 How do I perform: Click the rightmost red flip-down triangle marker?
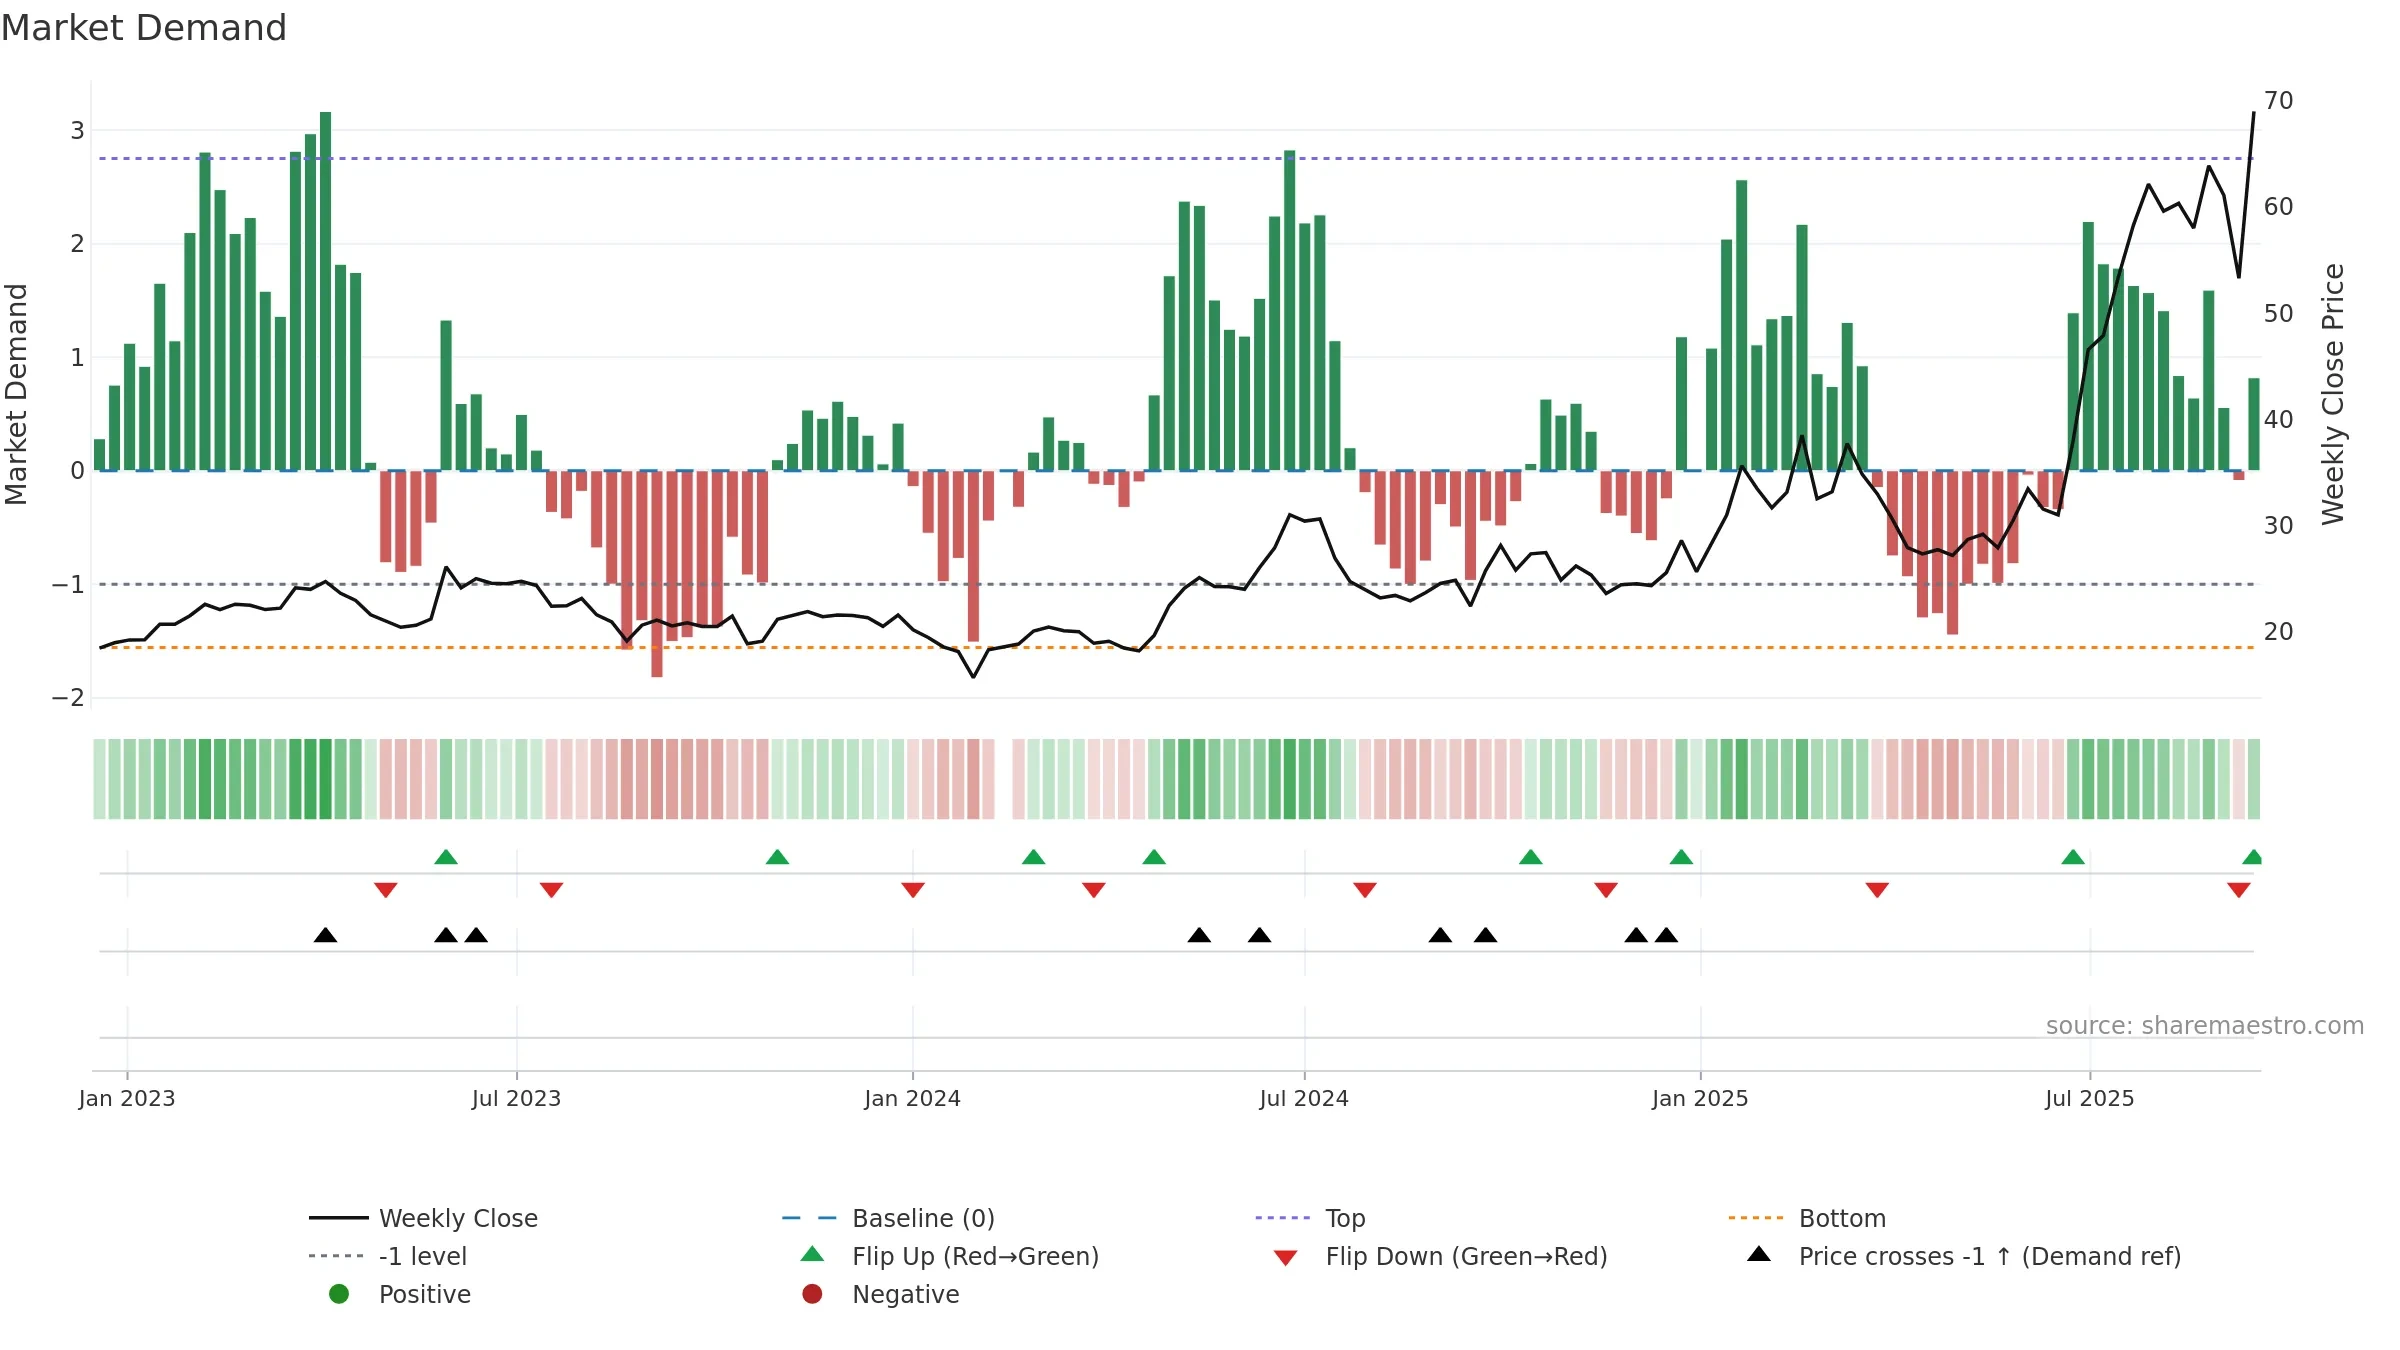click(x=2238, y=890)
